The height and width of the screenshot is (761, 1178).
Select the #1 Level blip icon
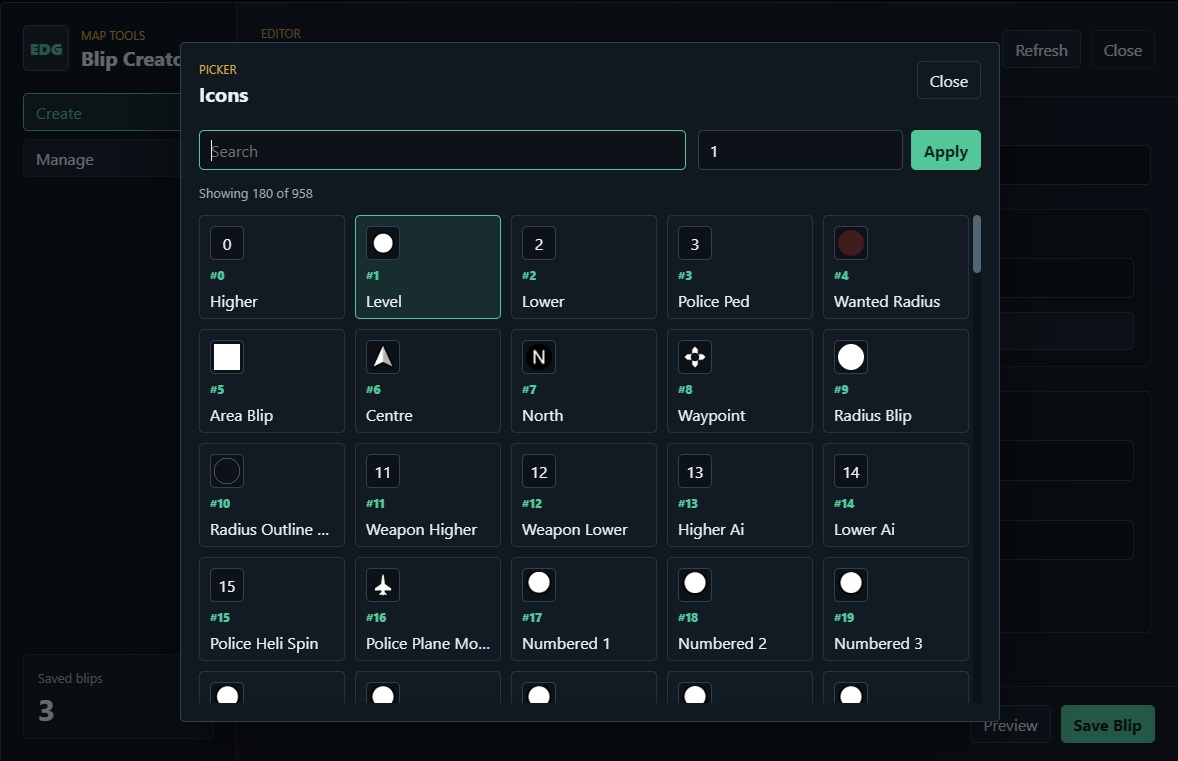(427, 267)
